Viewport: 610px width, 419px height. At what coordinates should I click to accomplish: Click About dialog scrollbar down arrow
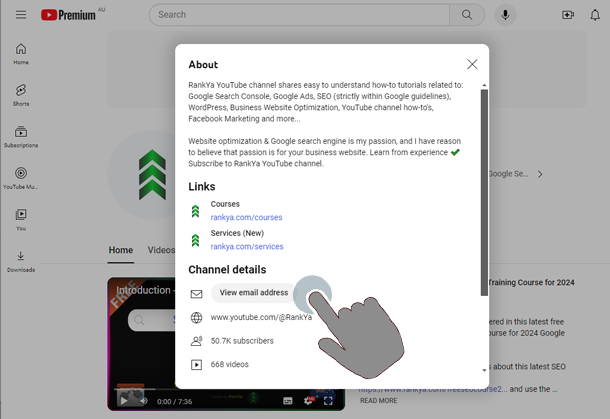pyautogui.click(x=484, y=370)
